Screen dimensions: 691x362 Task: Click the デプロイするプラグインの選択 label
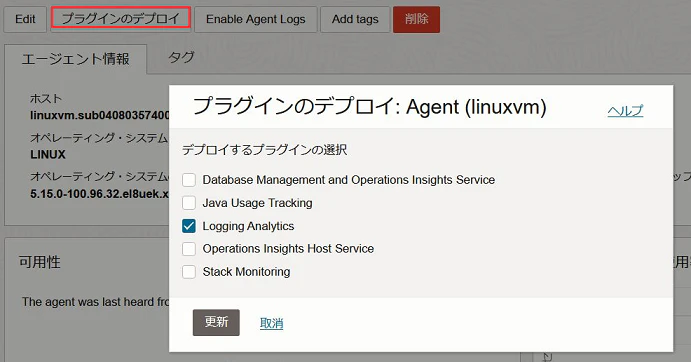tap(265, 150)
